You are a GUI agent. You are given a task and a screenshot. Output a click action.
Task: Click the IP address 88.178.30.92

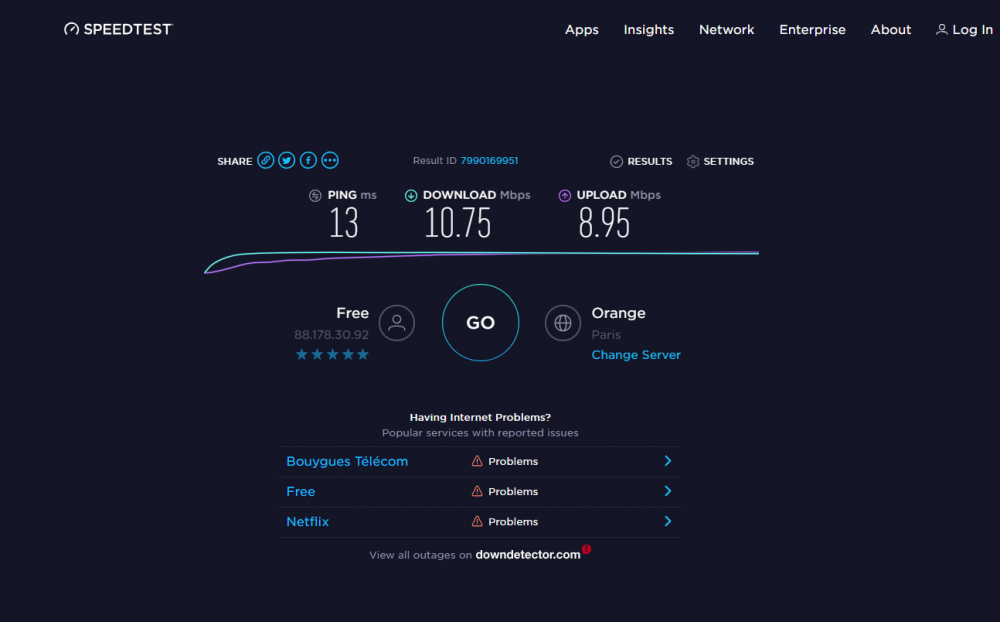point(331,334)
